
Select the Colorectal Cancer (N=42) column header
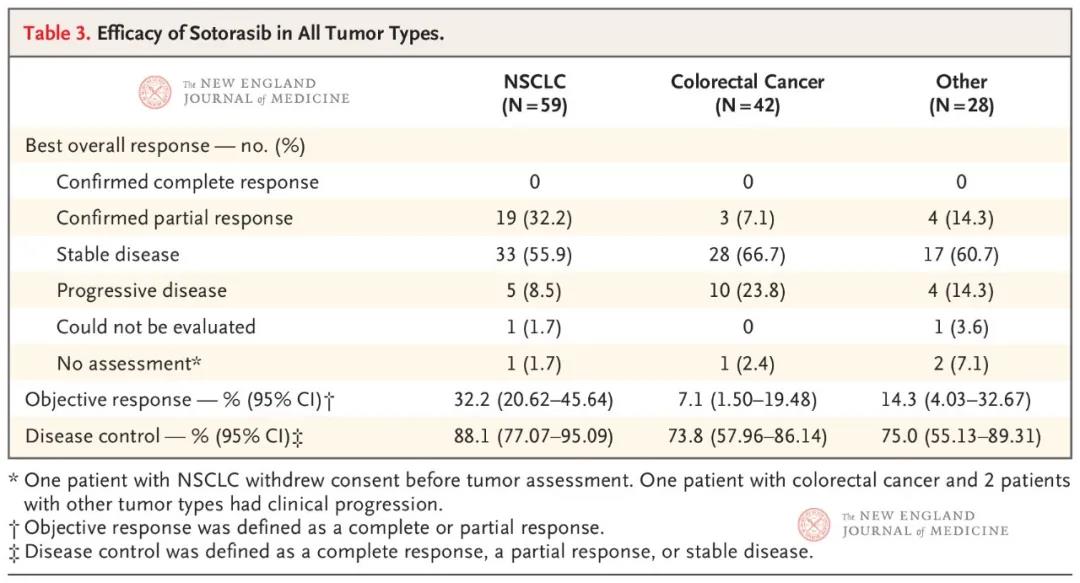(747, 94)
